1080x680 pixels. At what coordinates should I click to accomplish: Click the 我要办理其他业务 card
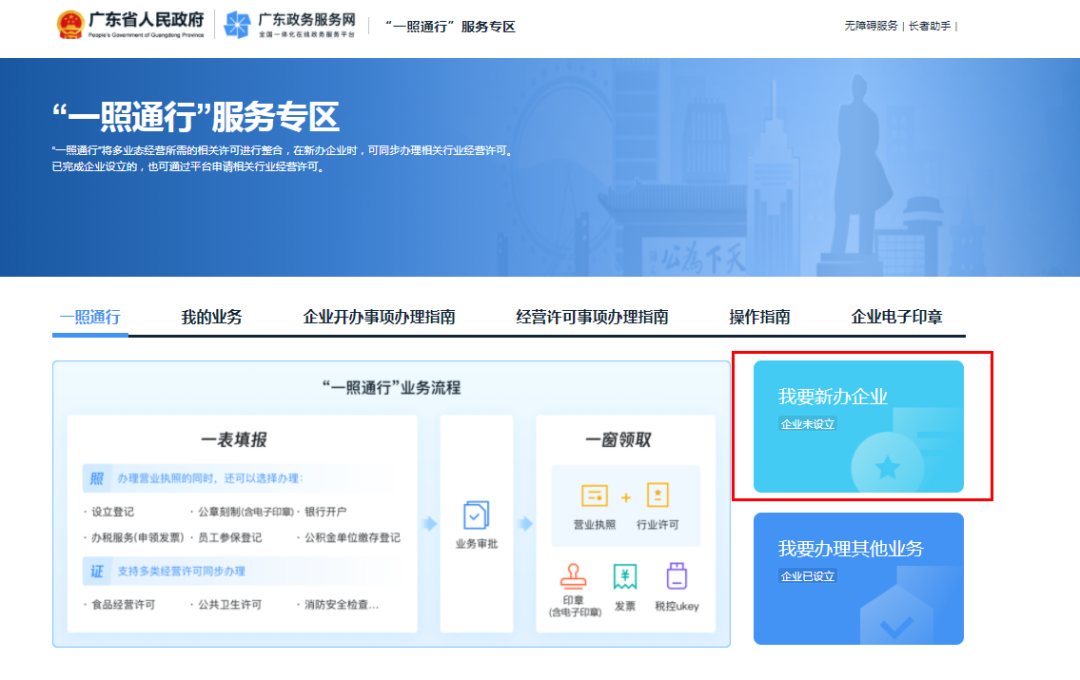coord(857,578)
